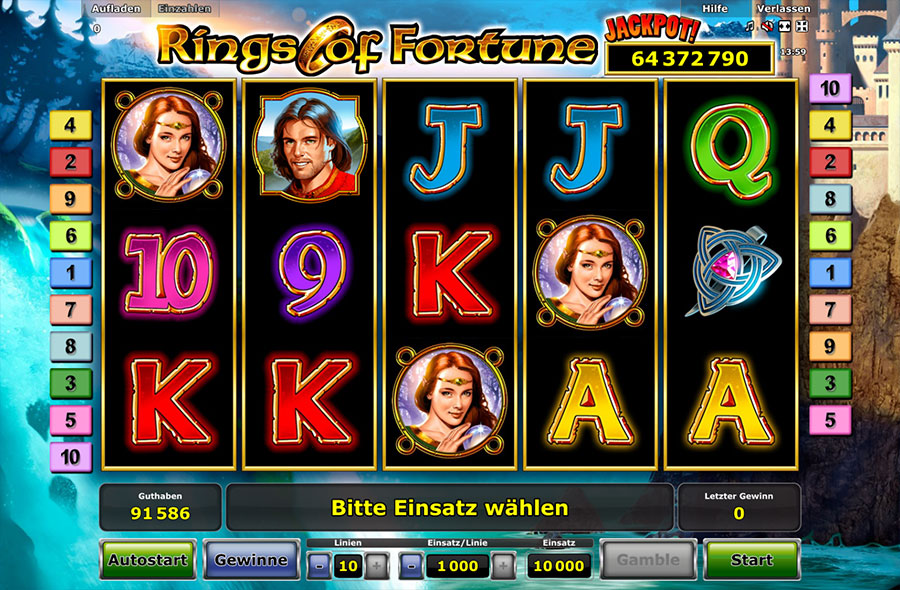Toggle the music note icon
900x590 pixels.
click(x=749, y=26)
